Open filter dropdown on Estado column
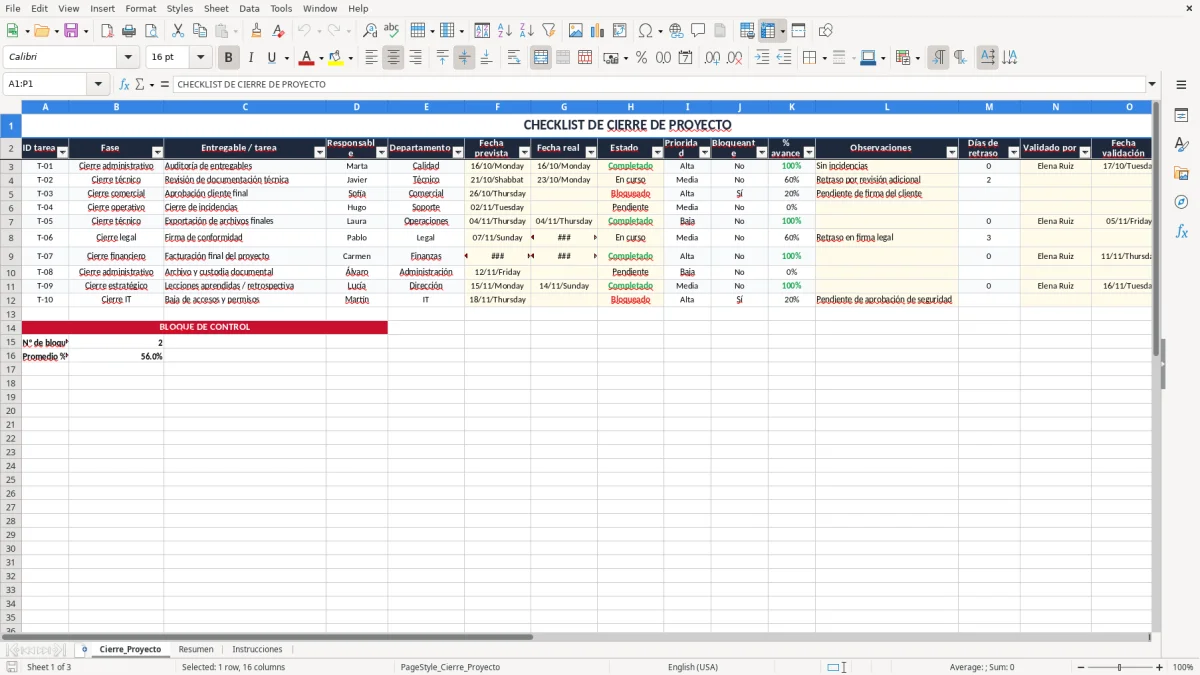The height and width of the screenshot is (675, 1200). [657, 153]
